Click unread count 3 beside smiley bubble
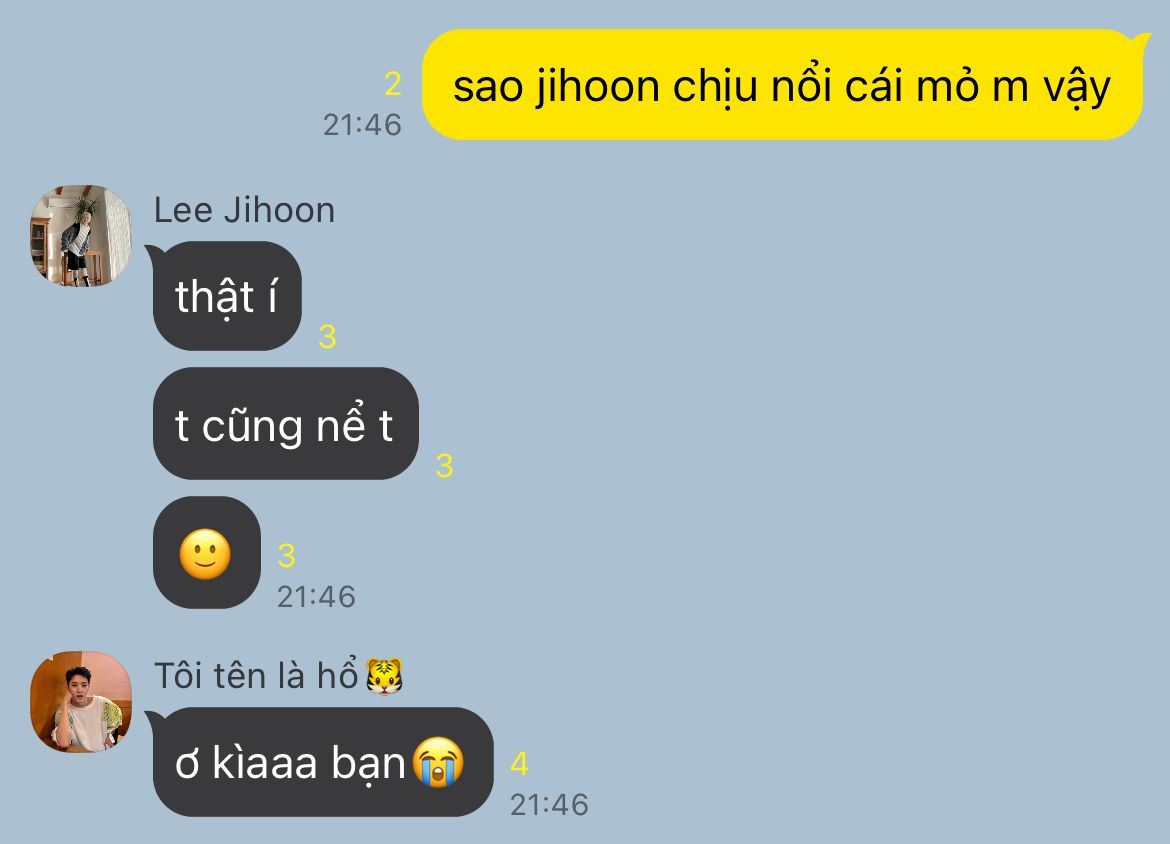 287,556
